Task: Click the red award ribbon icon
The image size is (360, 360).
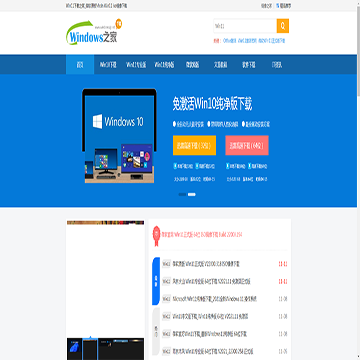Action: pos(156,235)
